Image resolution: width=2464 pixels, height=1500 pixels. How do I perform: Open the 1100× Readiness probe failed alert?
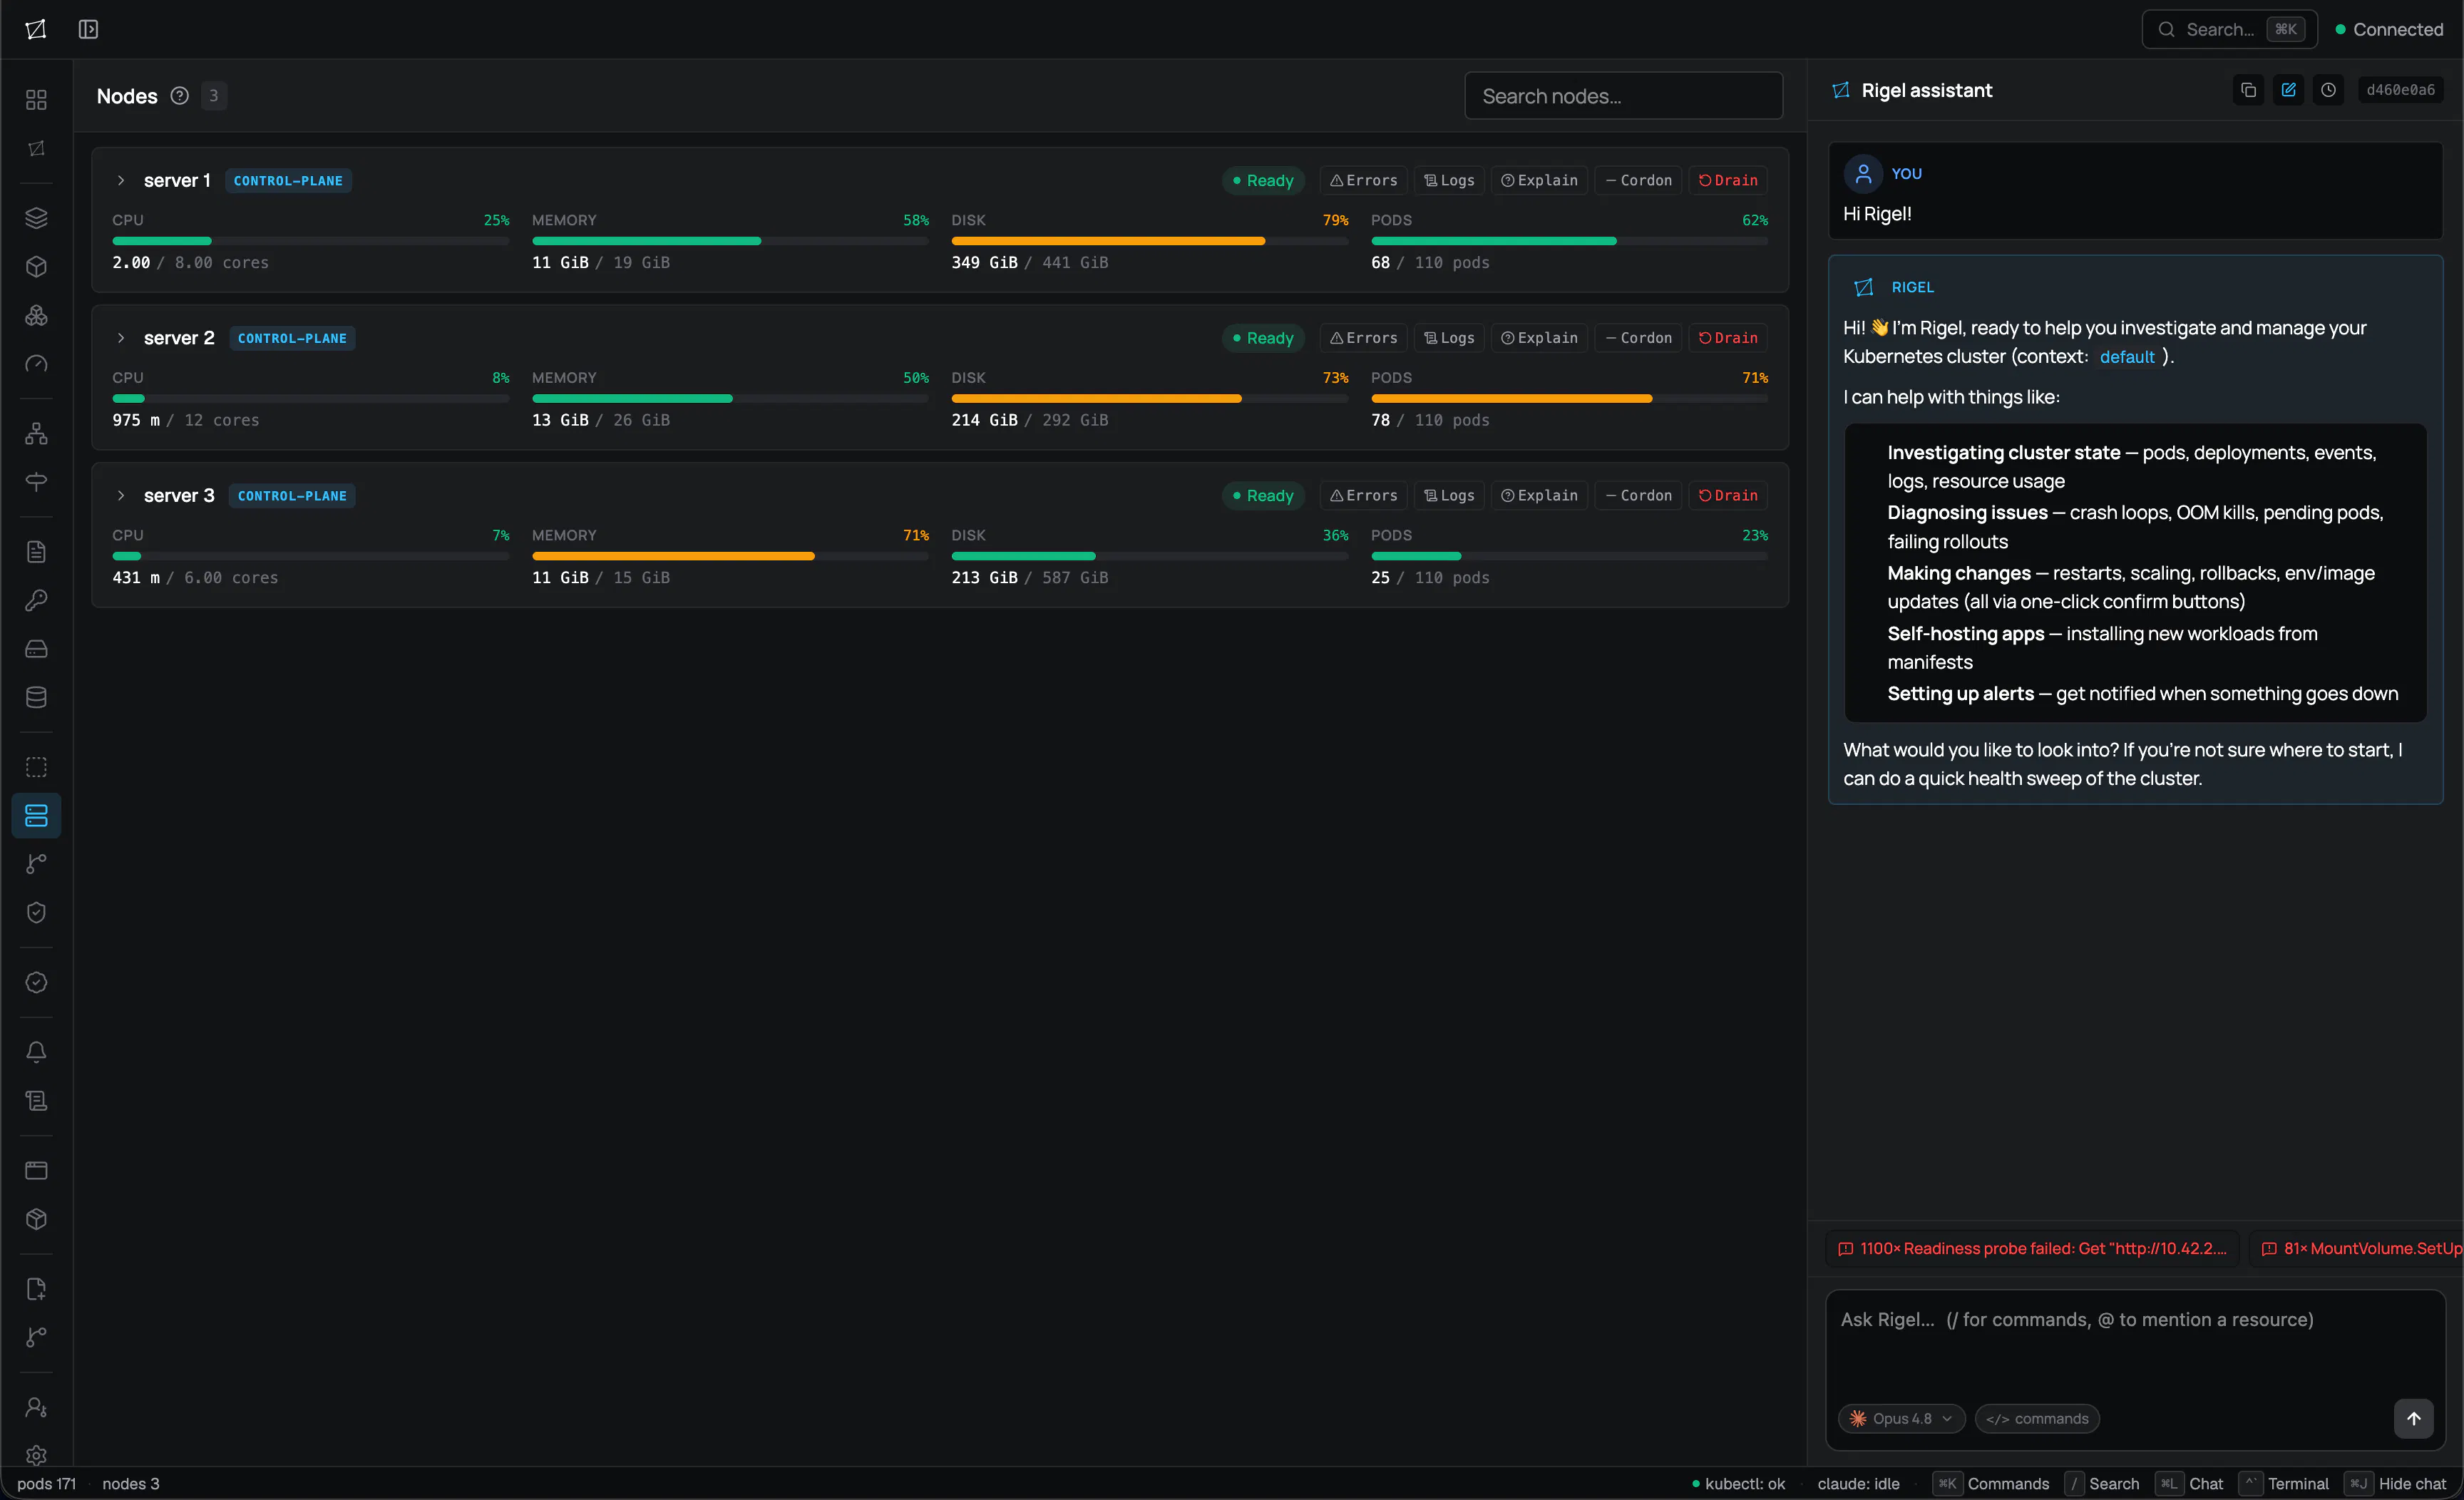pyautogui.click(x=2032, y=1248)
